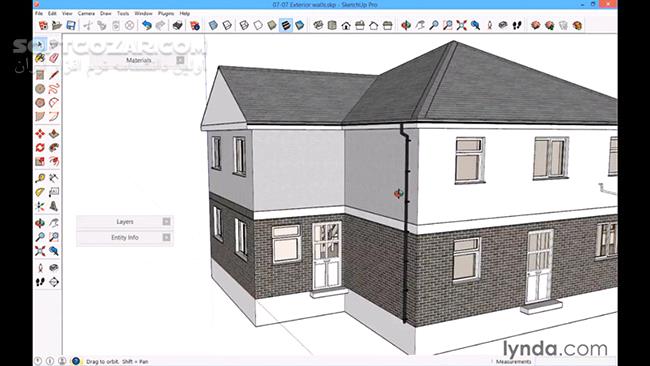The width and height of the screenshot is (650, 366).
Task: Toggle Back Edges face style
Action: (227, 25)
